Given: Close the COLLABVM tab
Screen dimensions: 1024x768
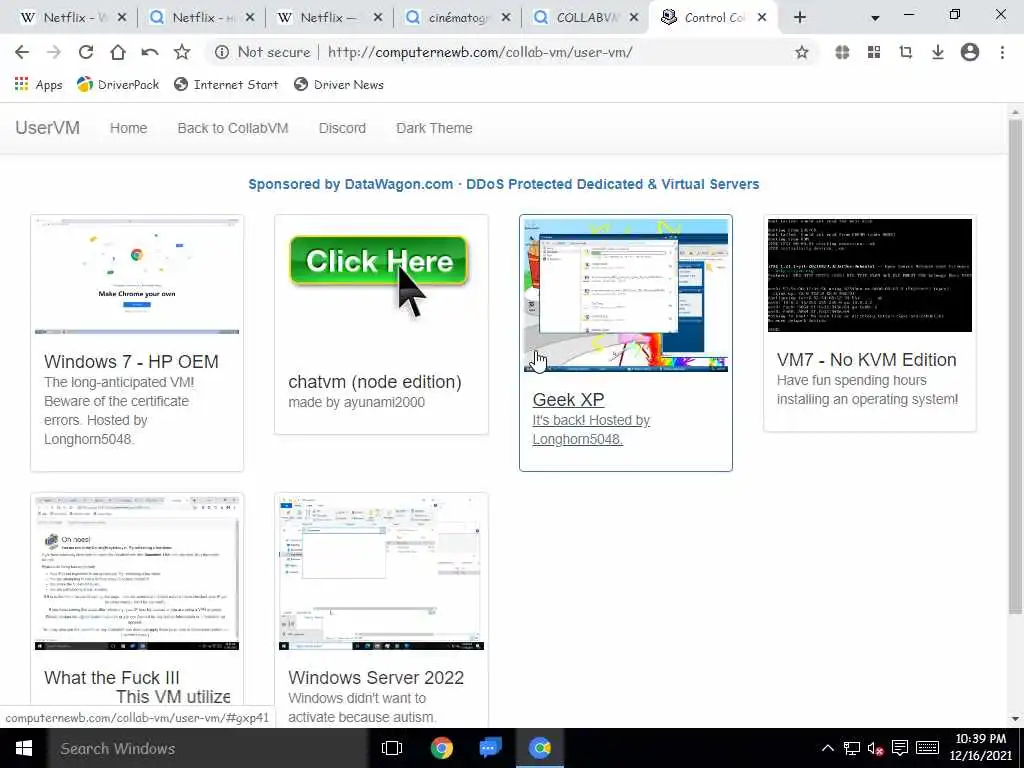Looking at the screenshot, I should click(x=634, y=18).
